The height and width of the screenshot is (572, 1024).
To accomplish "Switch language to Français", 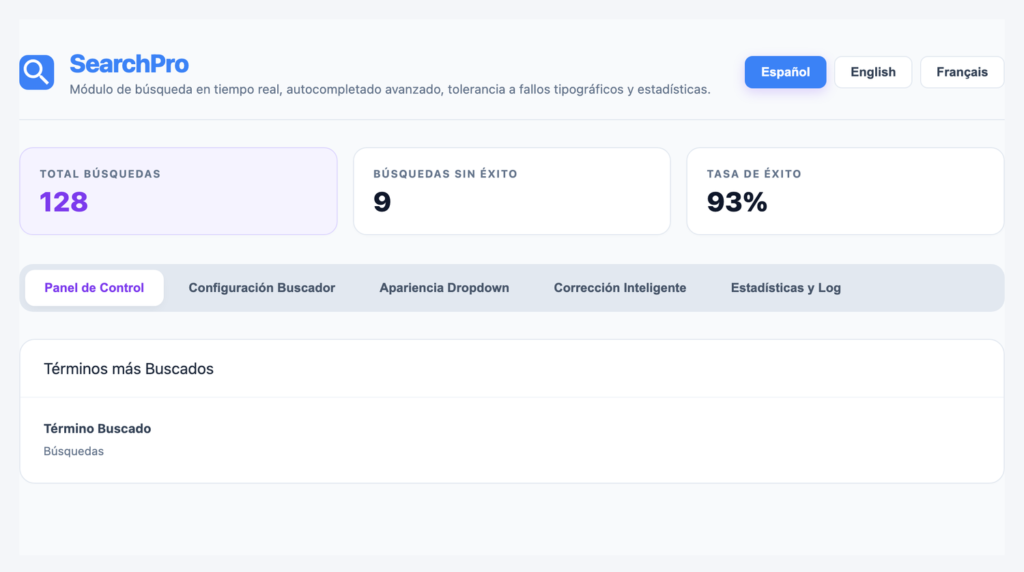I will (961, 72).
